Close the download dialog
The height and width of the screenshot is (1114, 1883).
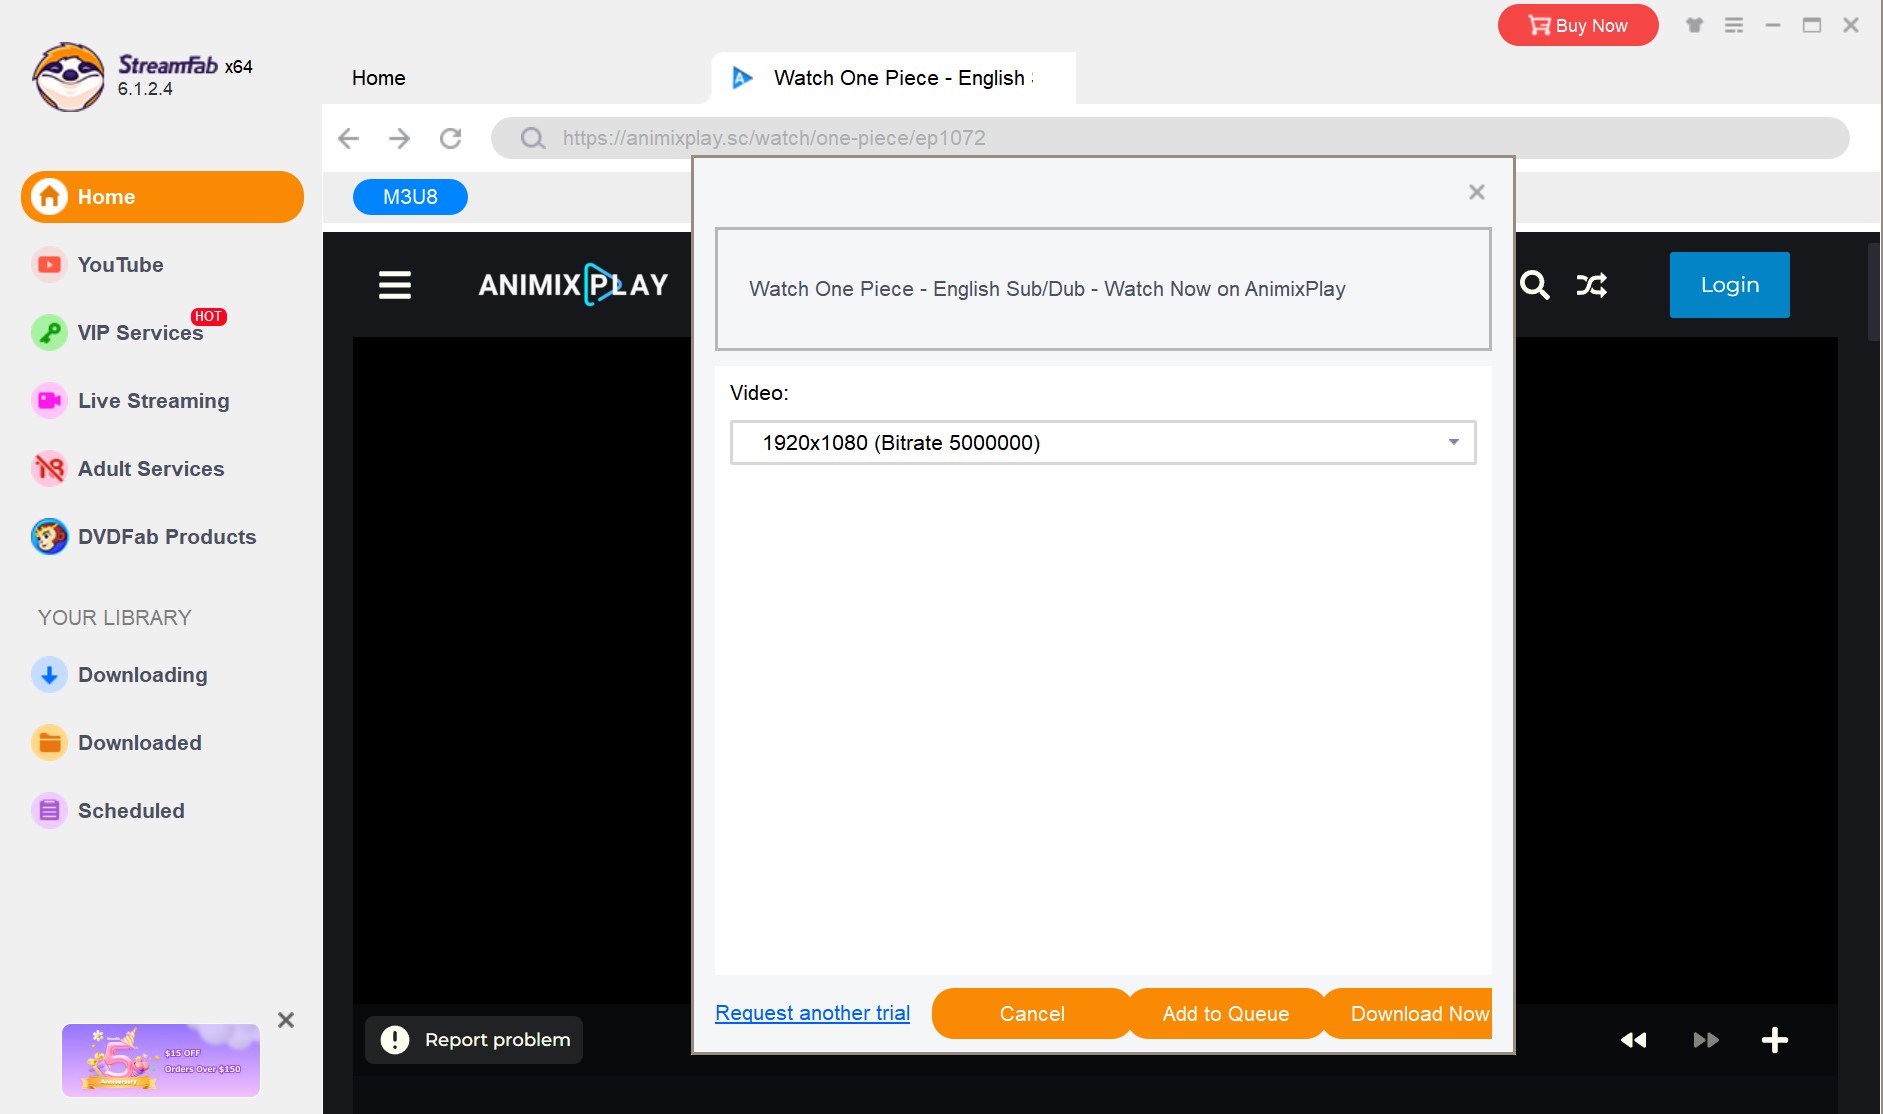coord(1477,192)
